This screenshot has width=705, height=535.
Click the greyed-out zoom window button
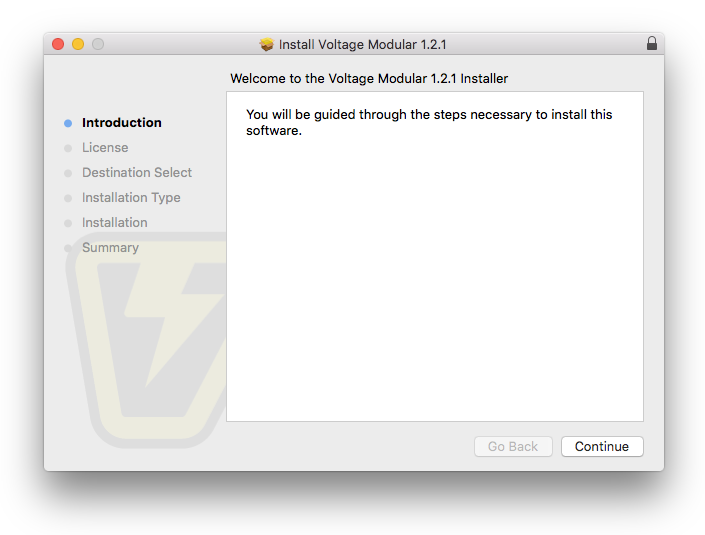click(x=98, y=44)
